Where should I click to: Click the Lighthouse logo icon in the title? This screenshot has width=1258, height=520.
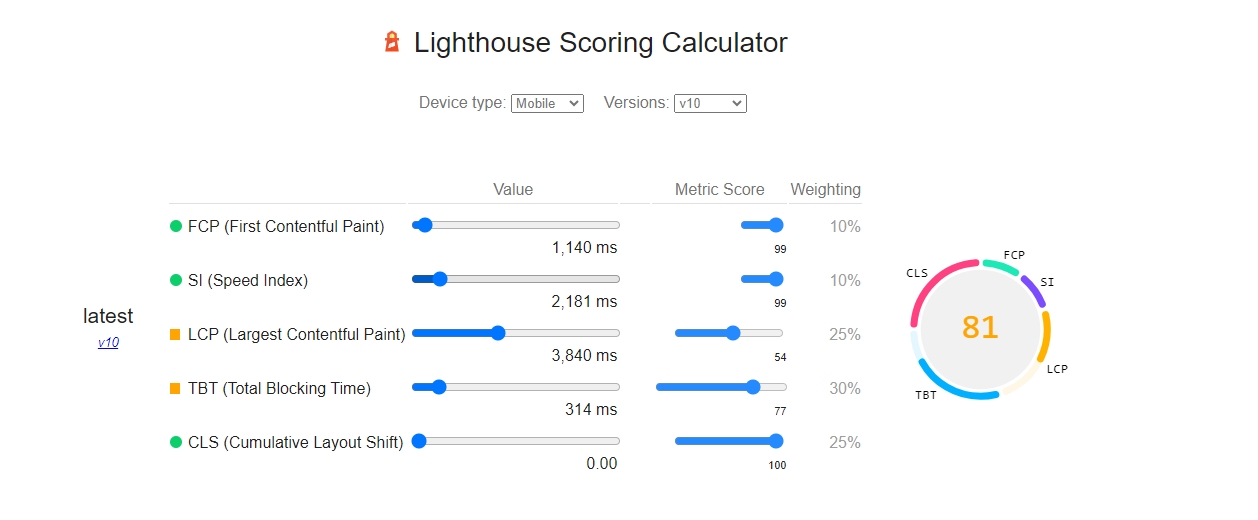click(x=392, y=42)
